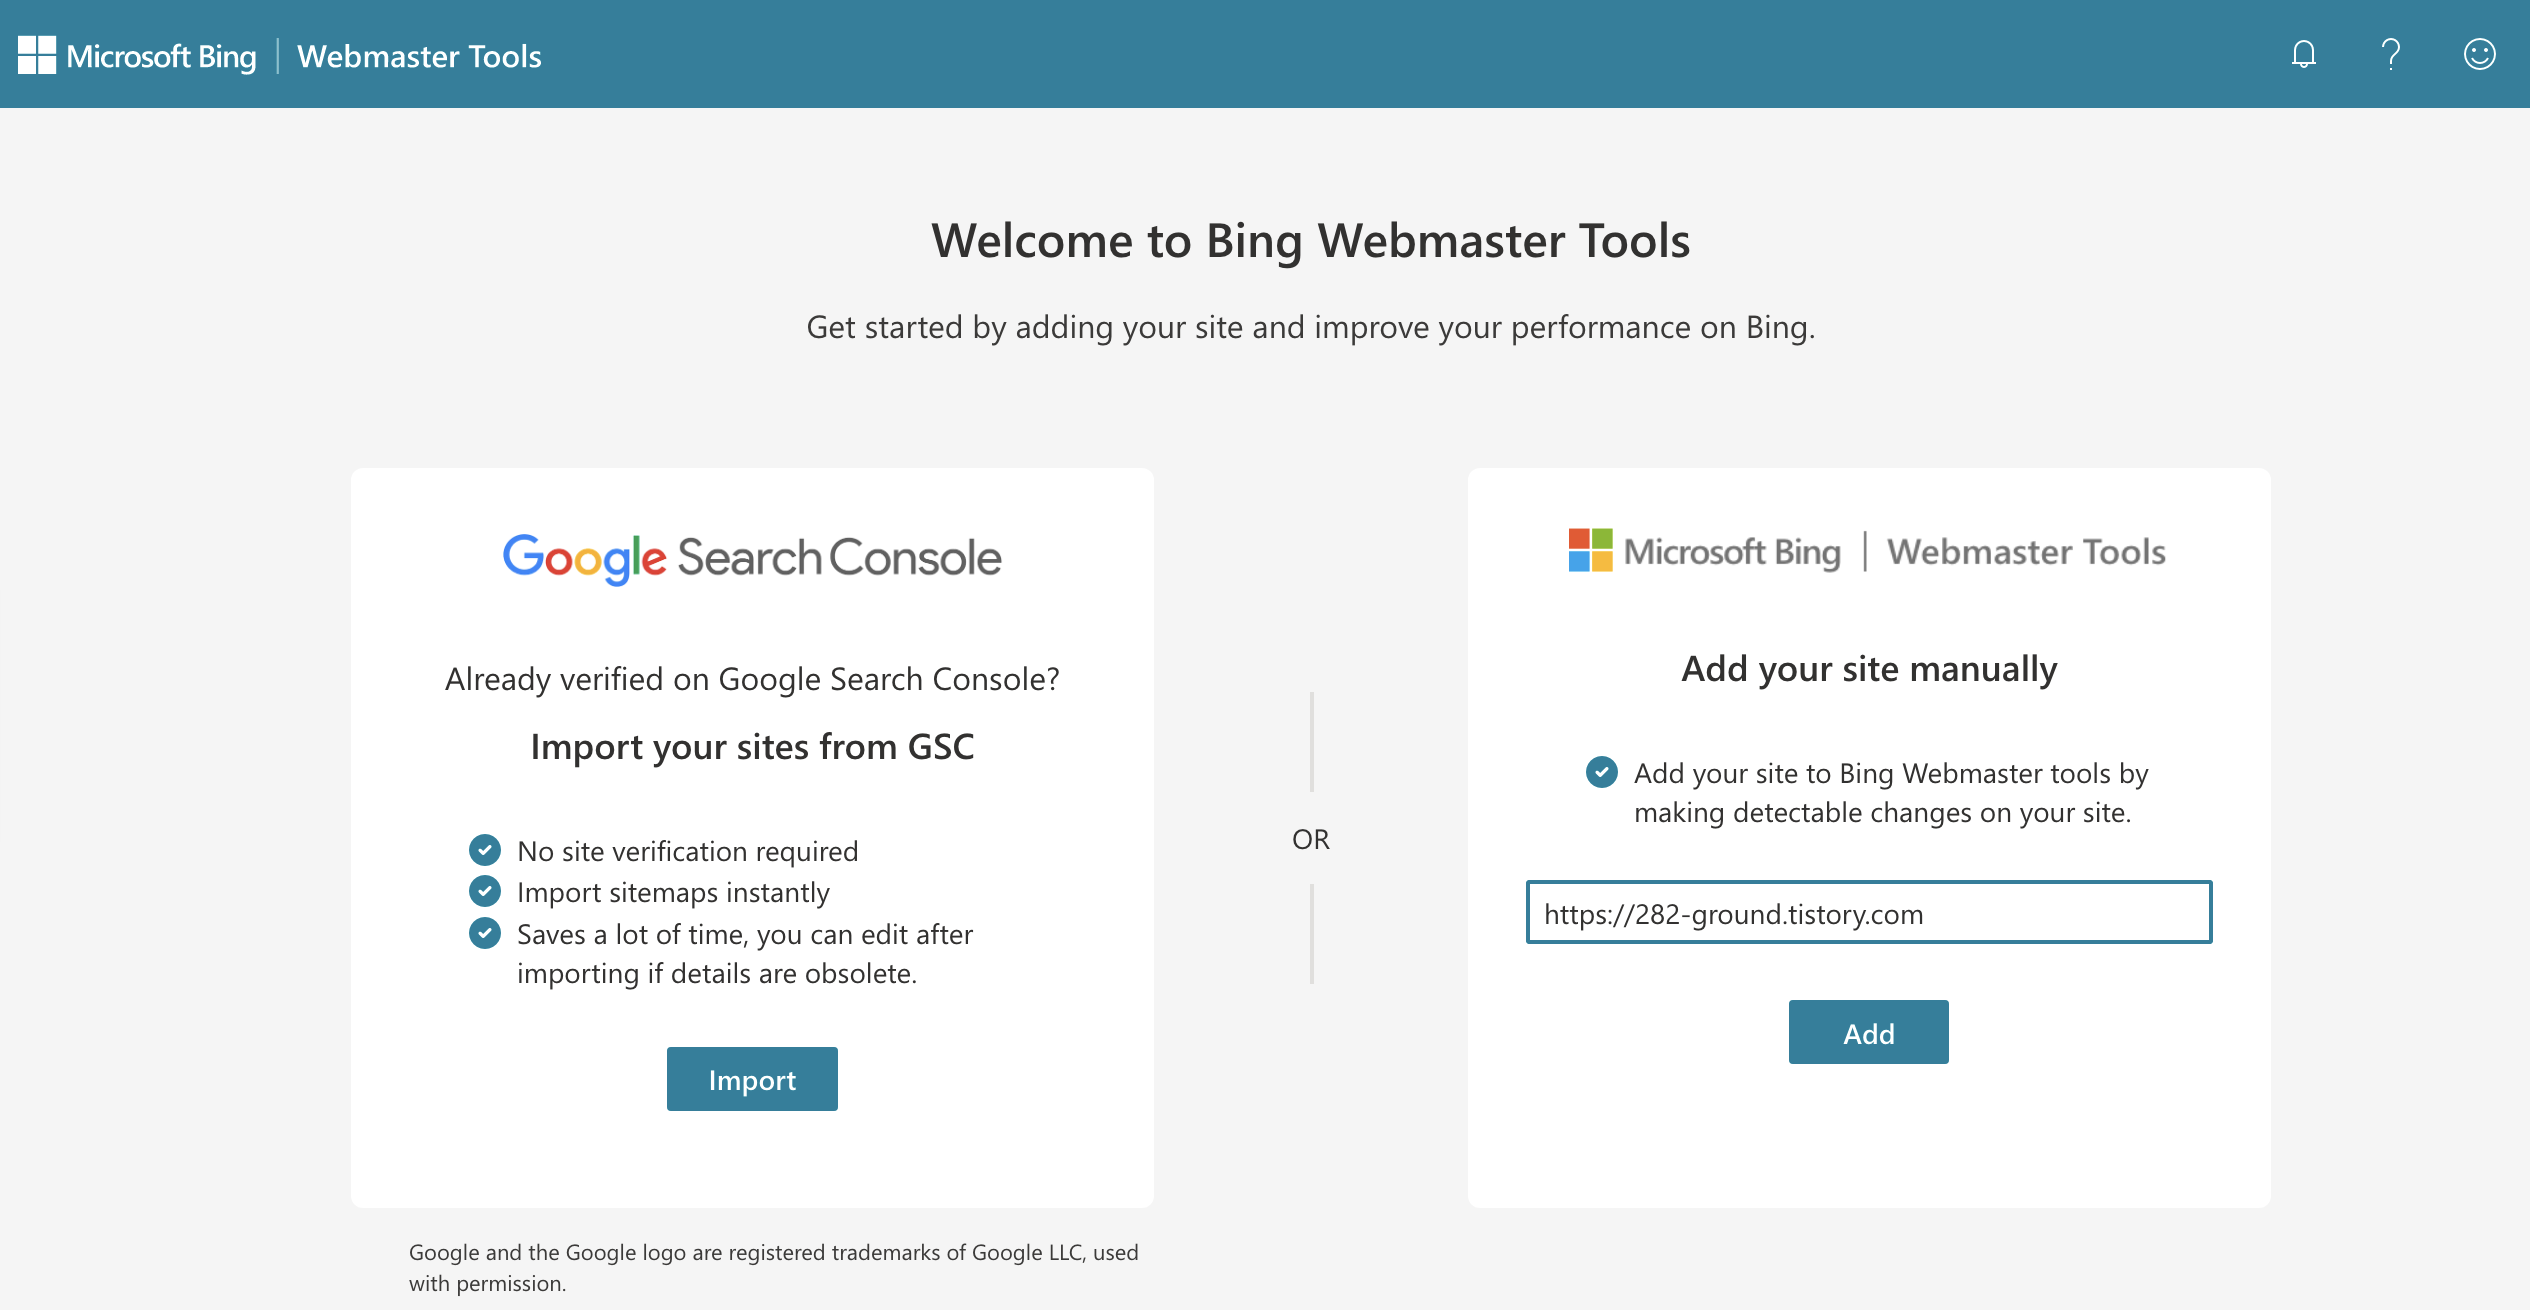Screen dimensions: 2530x1310
Task: Click the smiley feedback icon
Action: tap(2478, 53)
